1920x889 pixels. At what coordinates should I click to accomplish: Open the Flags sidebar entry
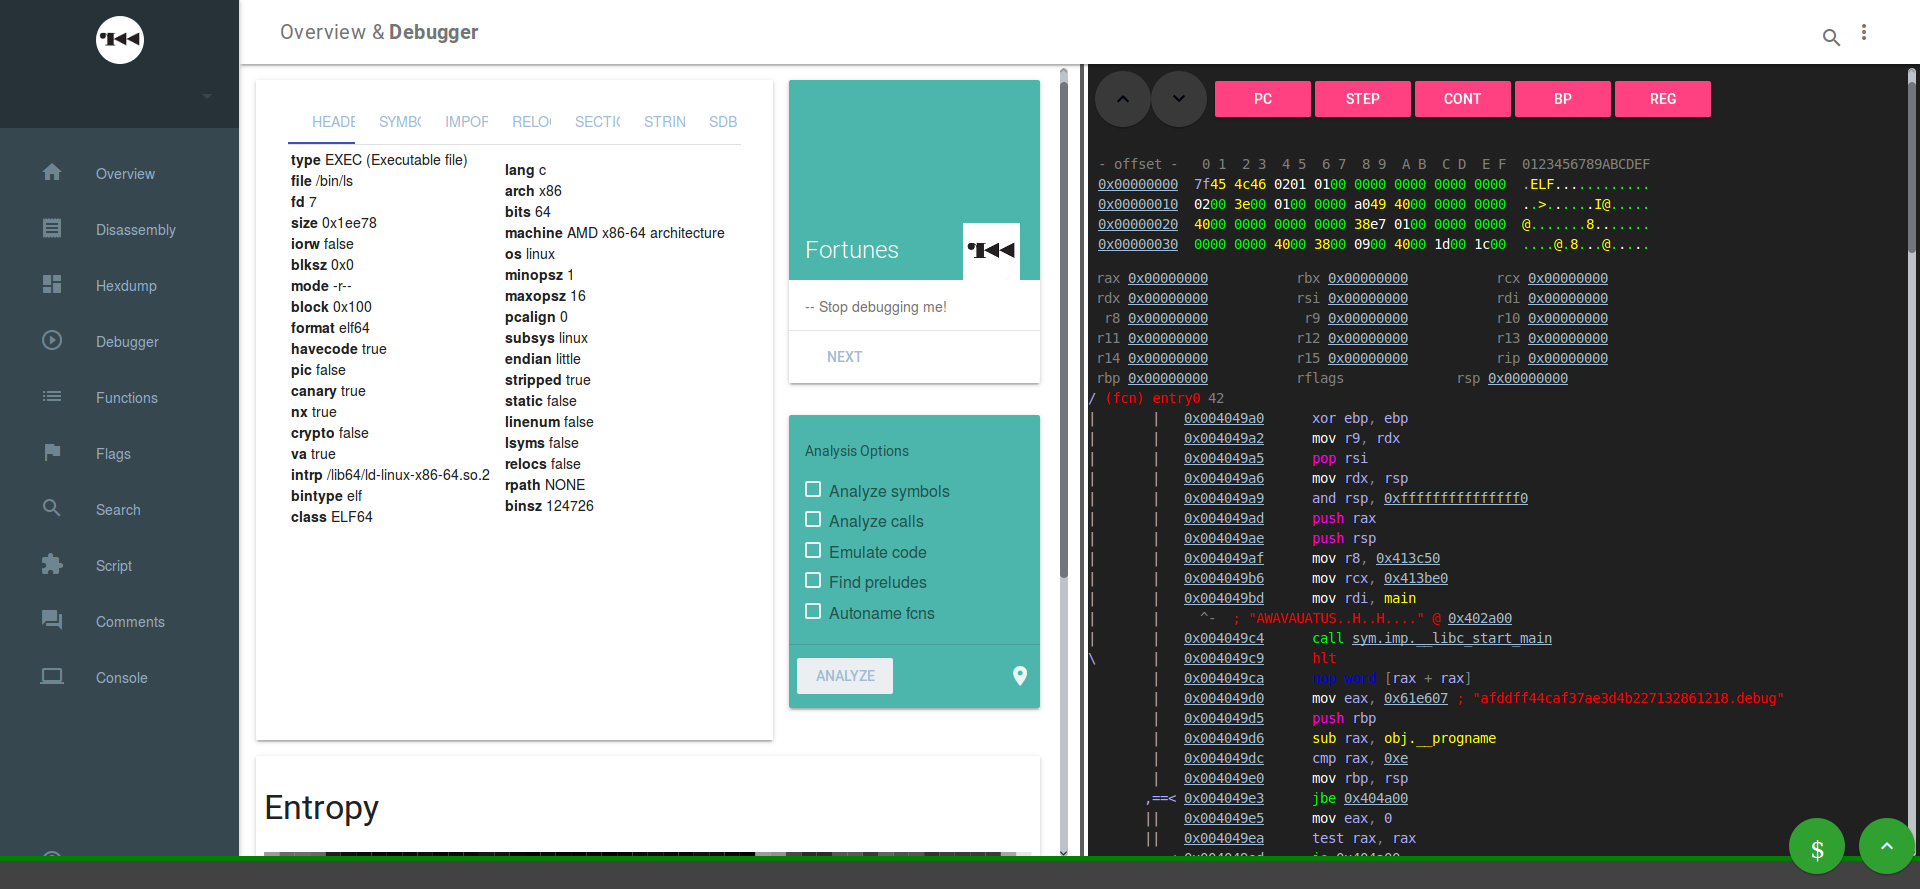tap(120, 453)
